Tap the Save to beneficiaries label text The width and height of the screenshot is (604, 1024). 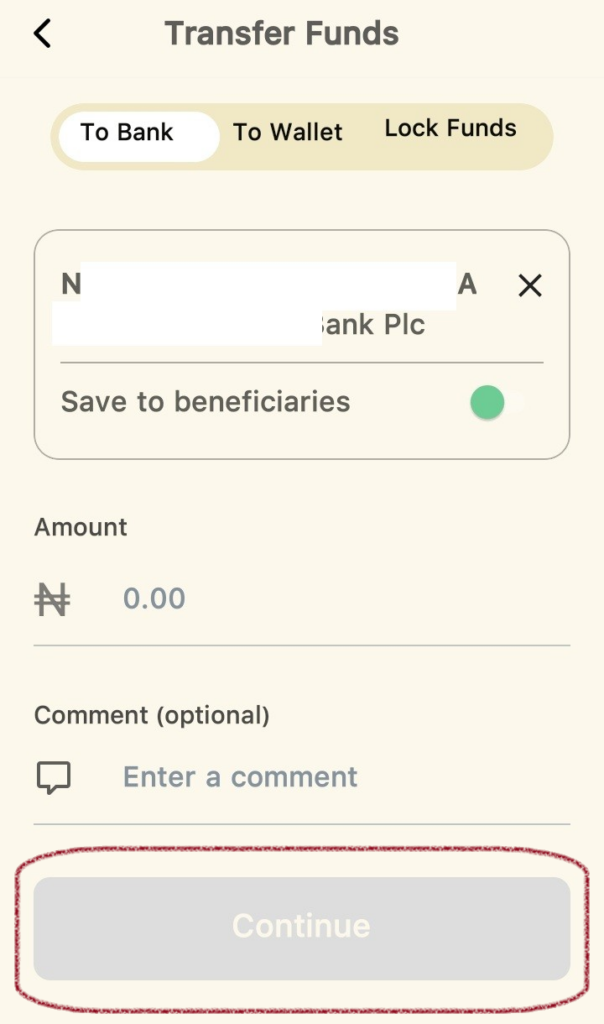coord(206,402)
